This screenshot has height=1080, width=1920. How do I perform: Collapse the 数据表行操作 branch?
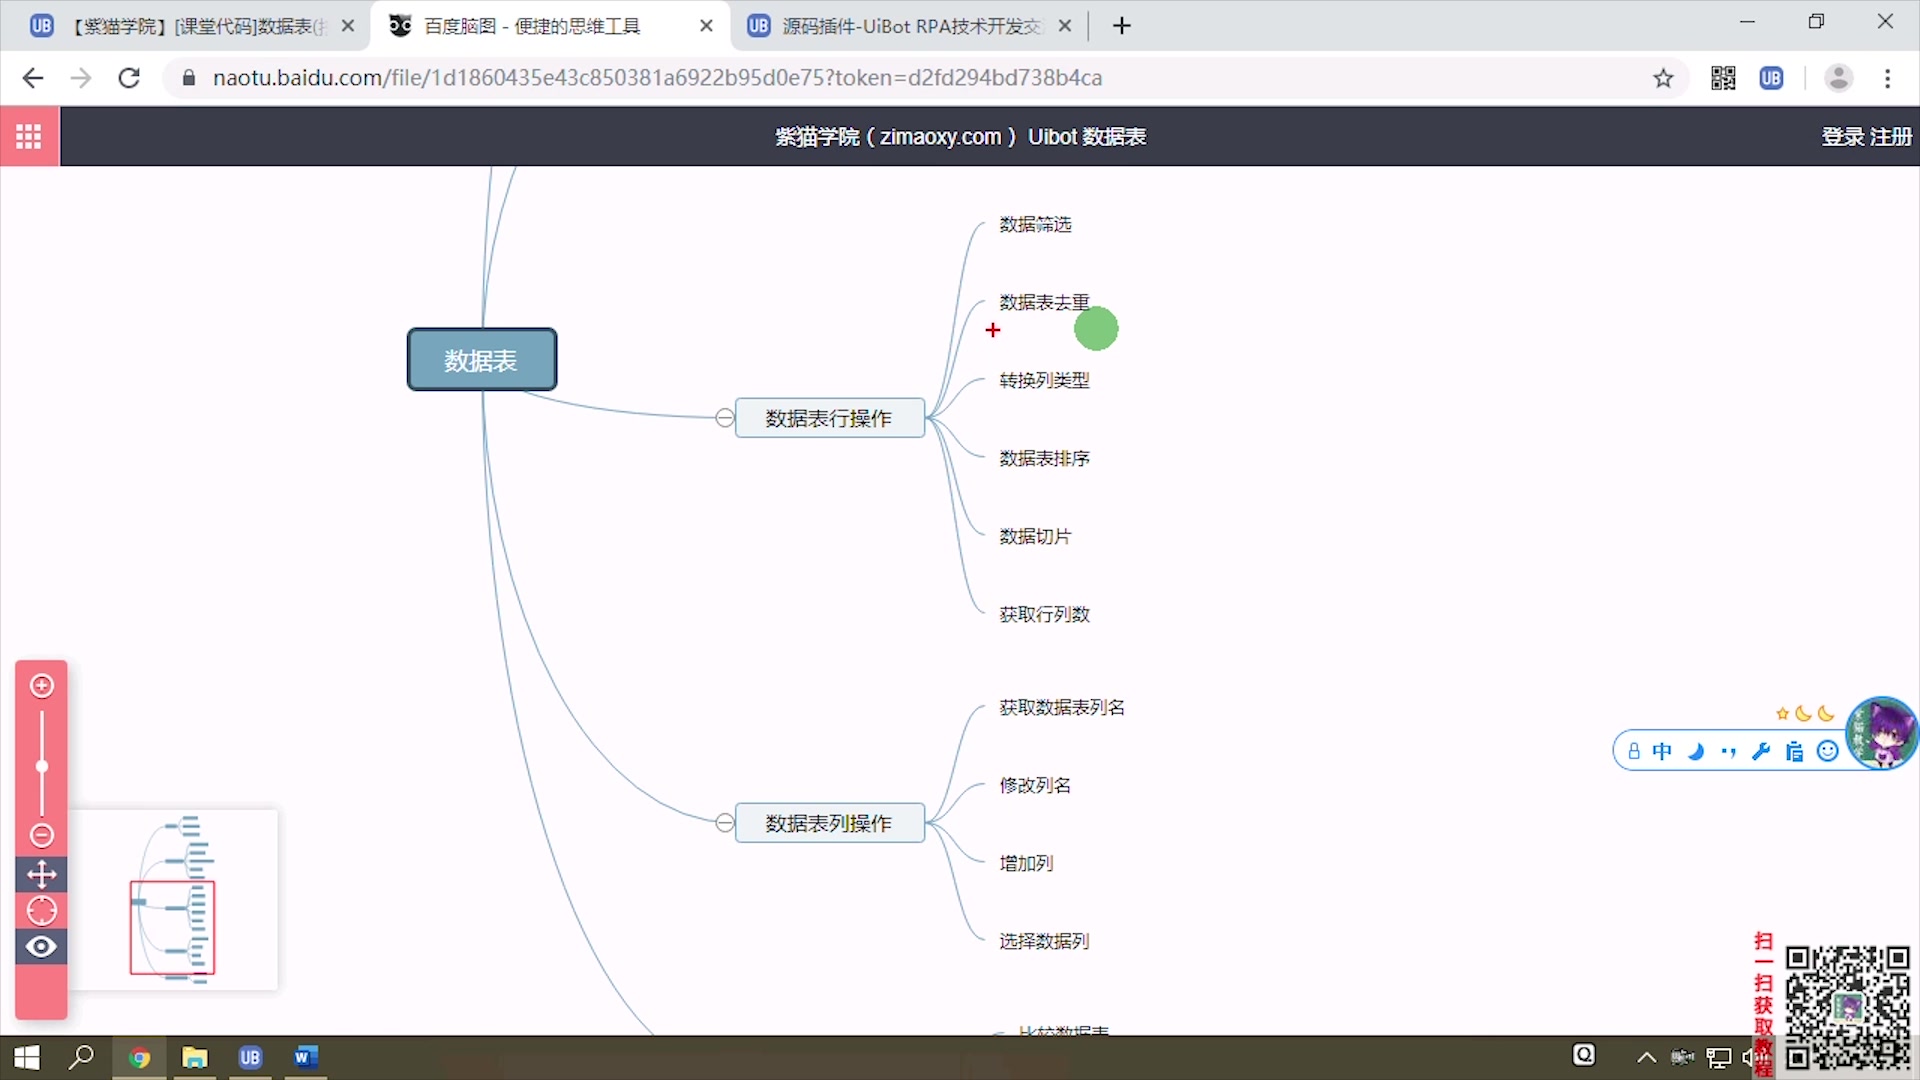(x=725, y=418)
